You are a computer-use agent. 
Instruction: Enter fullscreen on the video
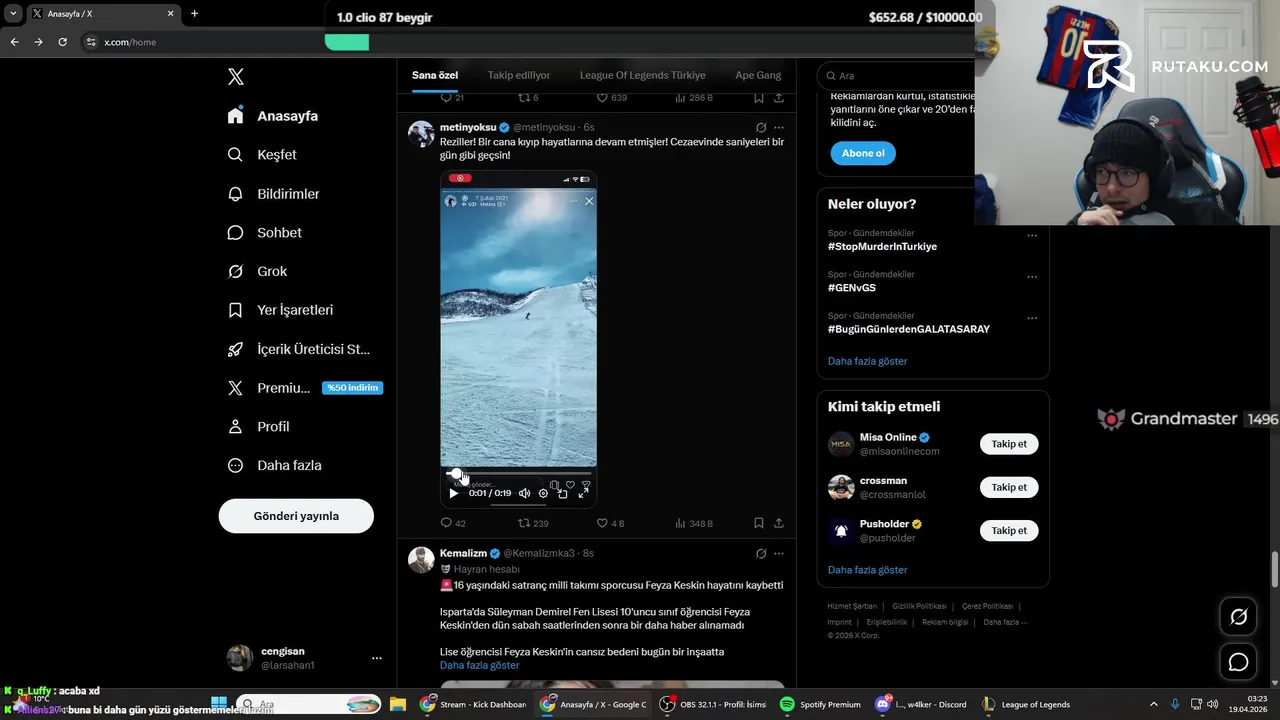pos(584,493)
